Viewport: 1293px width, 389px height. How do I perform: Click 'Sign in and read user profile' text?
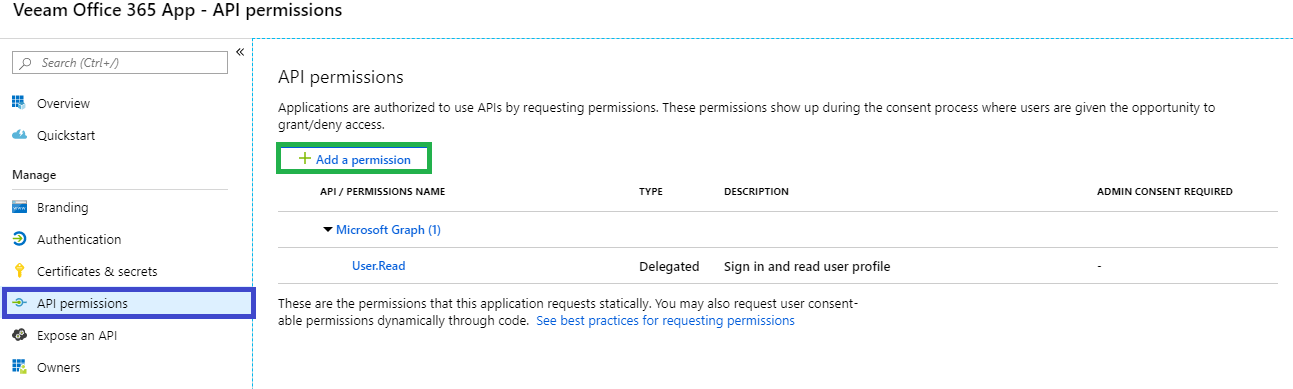coord(807,267)
